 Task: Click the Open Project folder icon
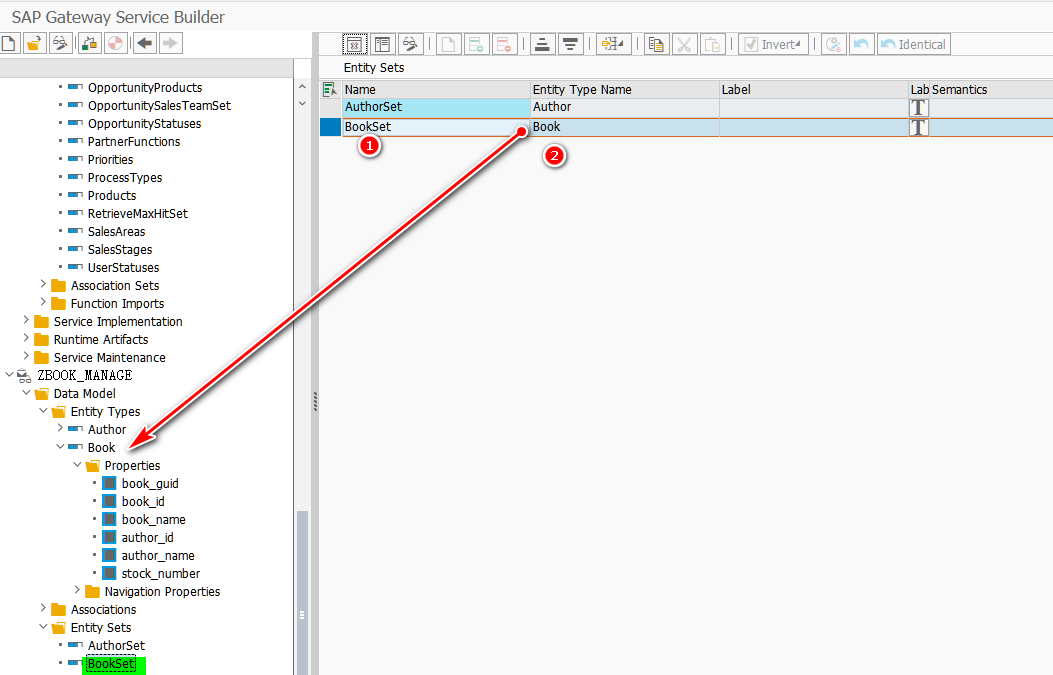34,44
